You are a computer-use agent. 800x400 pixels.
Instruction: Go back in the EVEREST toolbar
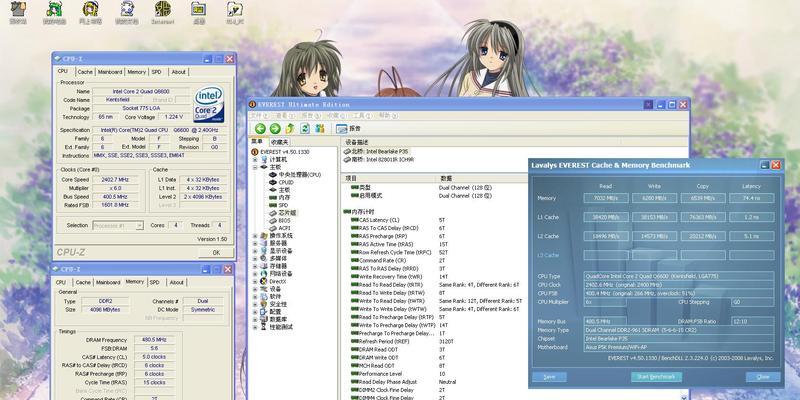coord(260,129)
